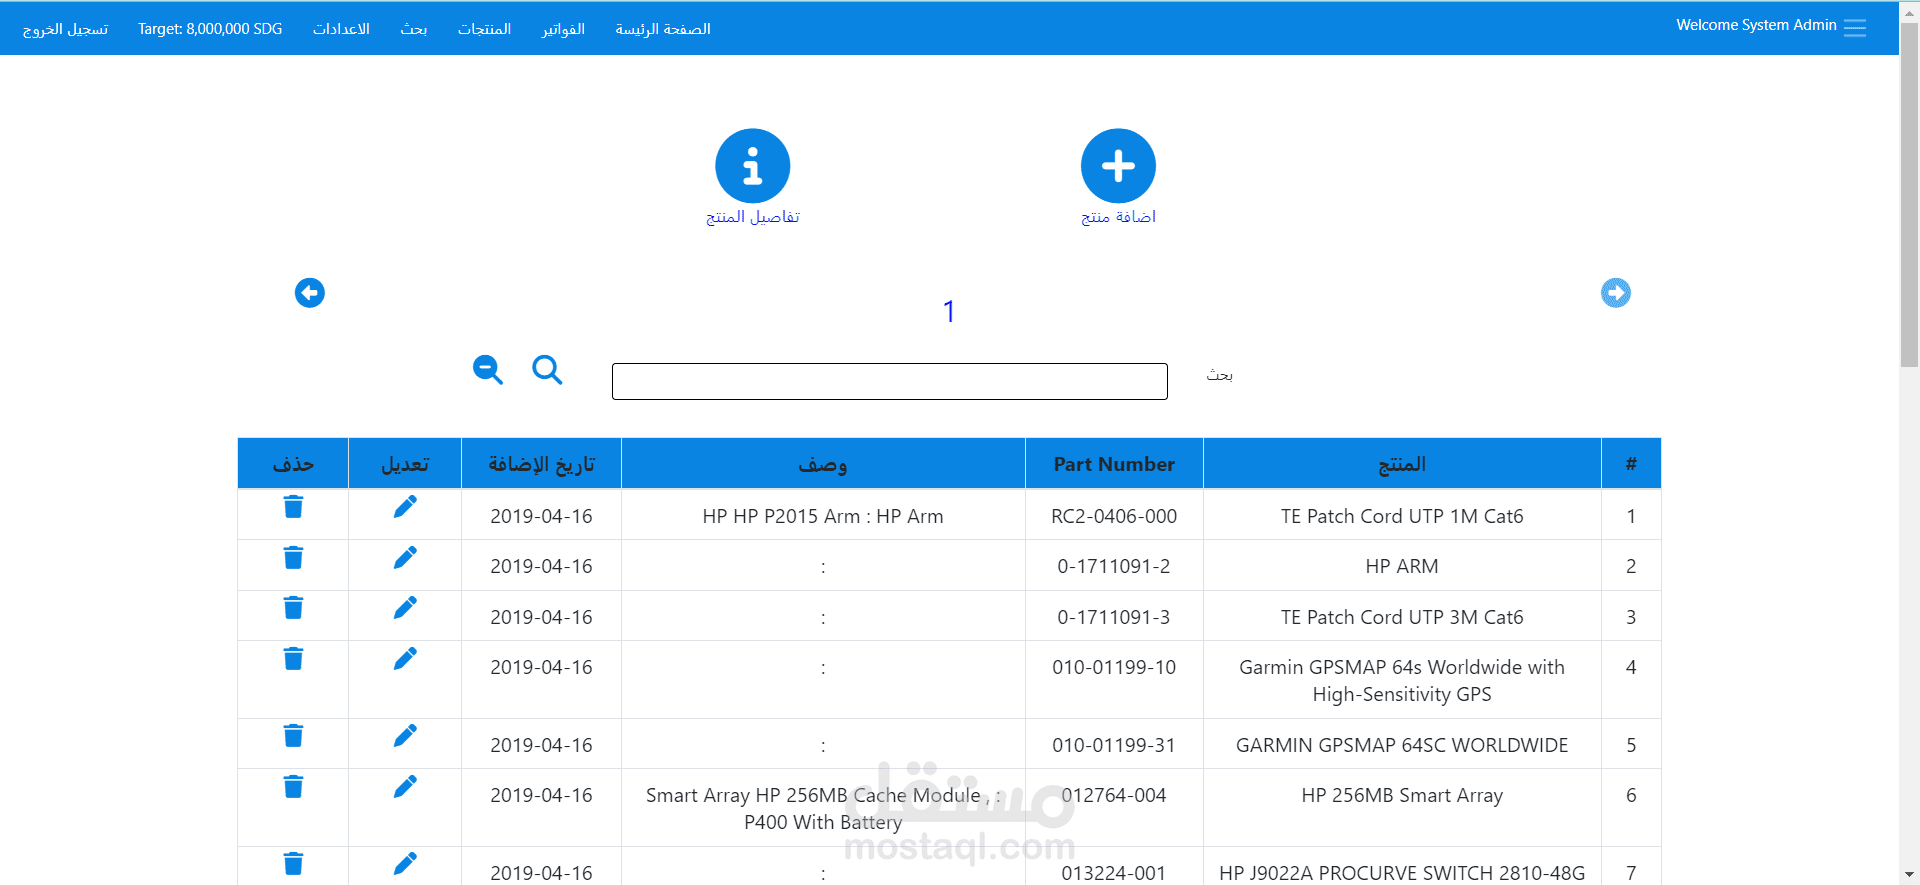Click the # column header
Viewport: 1920px width, 885px height.
1631,464
